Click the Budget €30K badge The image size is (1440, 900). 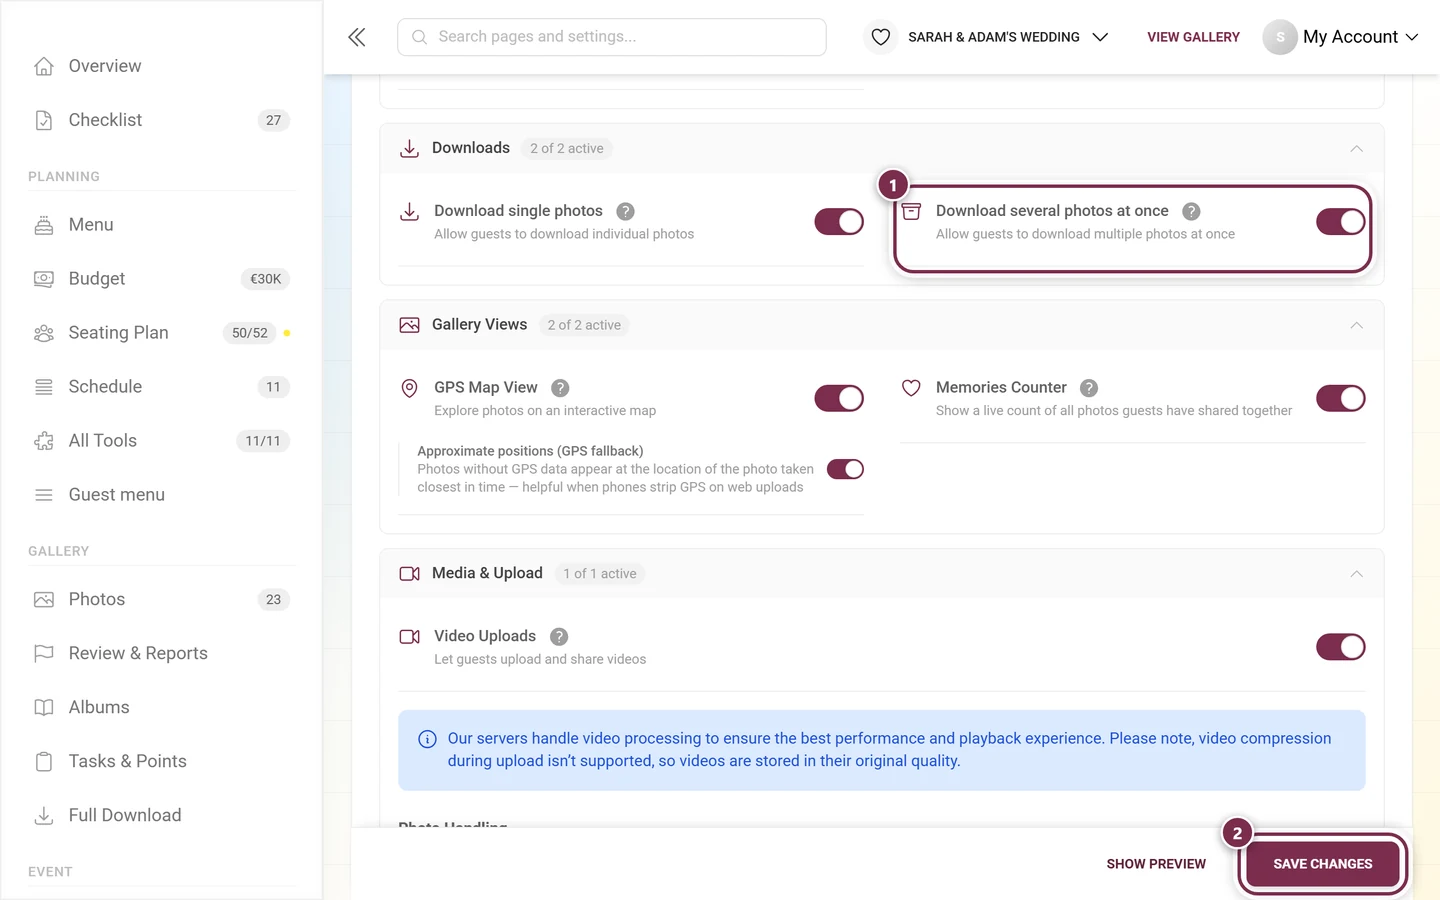265,279
